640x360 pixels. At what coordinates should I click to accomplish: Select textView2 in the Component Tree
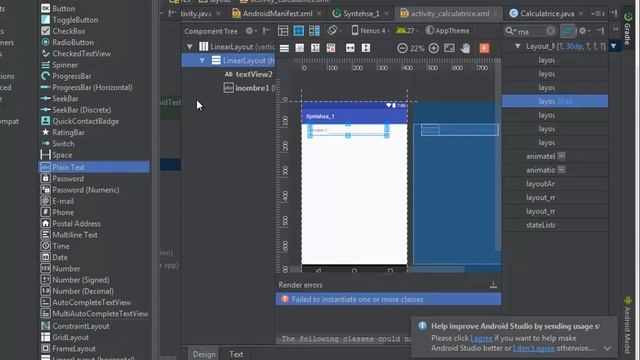(x=253, y=74)
